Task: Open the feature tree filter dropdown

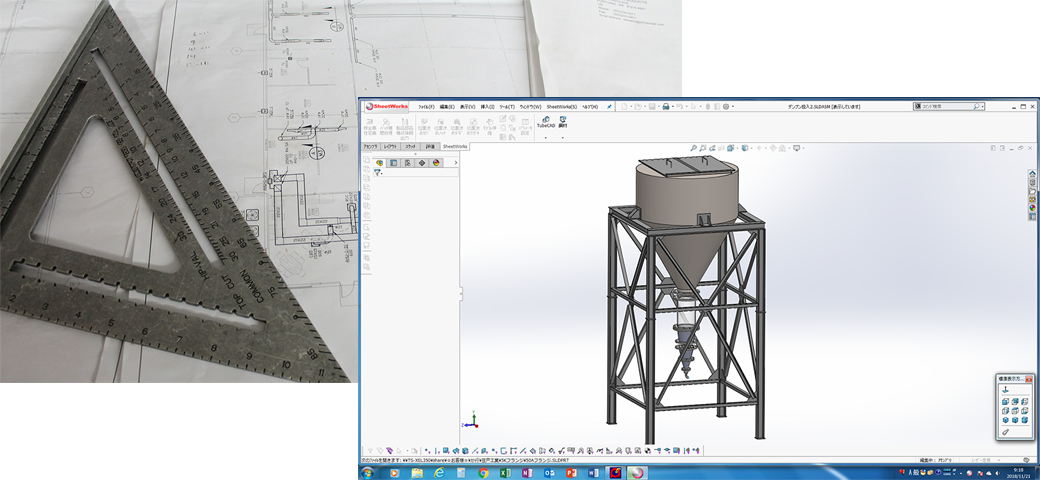Action: point(378,173)
